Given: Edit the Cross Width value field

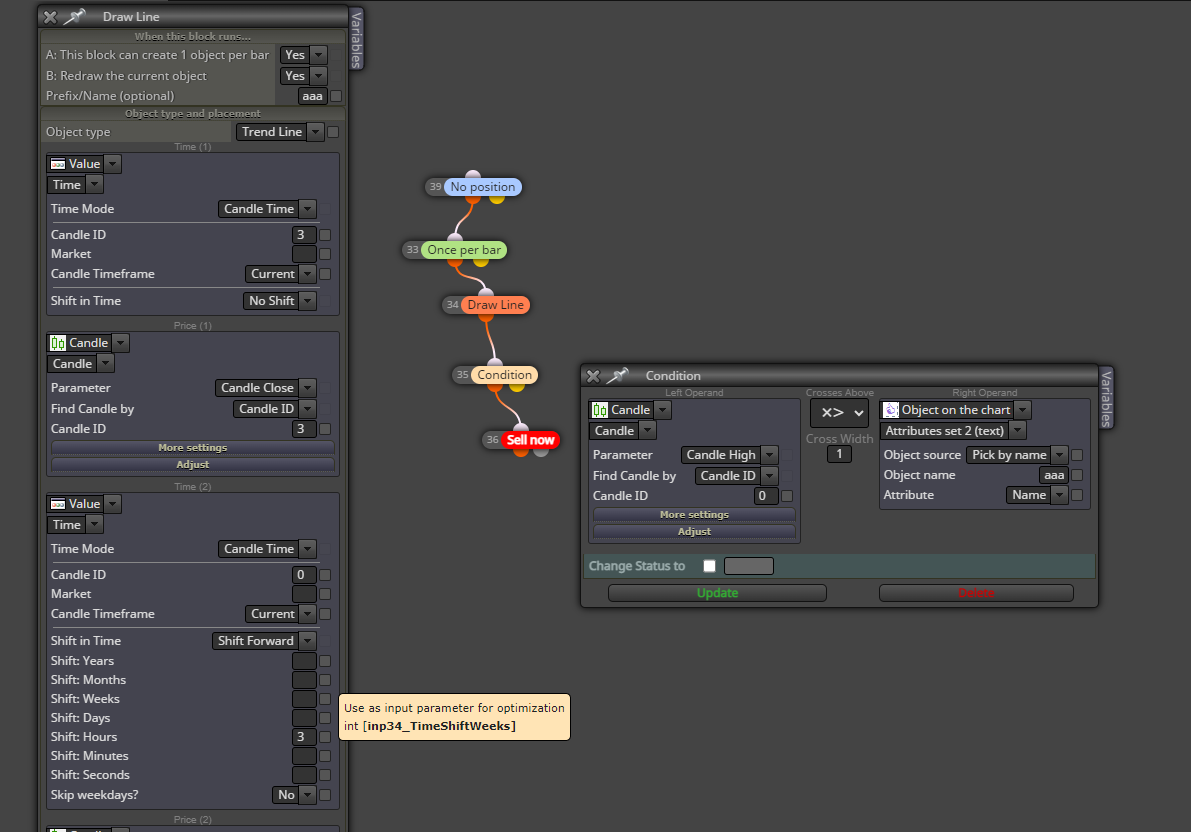Looking at the screenshot, I should [839, 454].
